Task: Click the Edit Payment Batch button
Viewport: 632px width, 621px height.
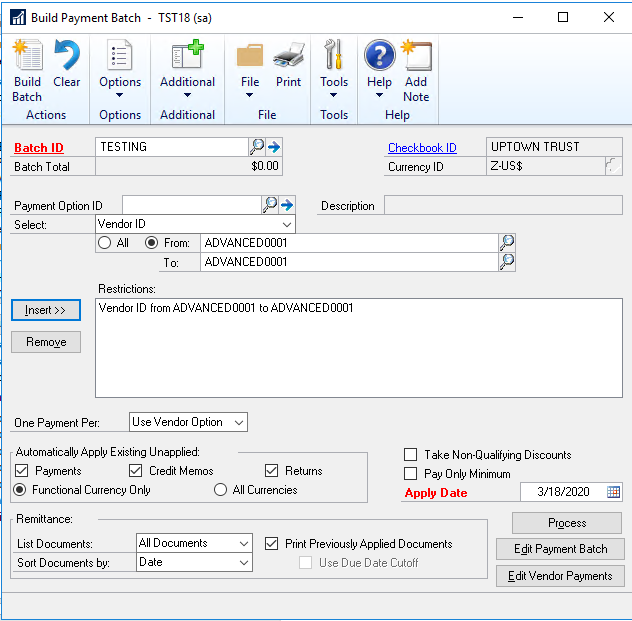Action: pos(560,549)
